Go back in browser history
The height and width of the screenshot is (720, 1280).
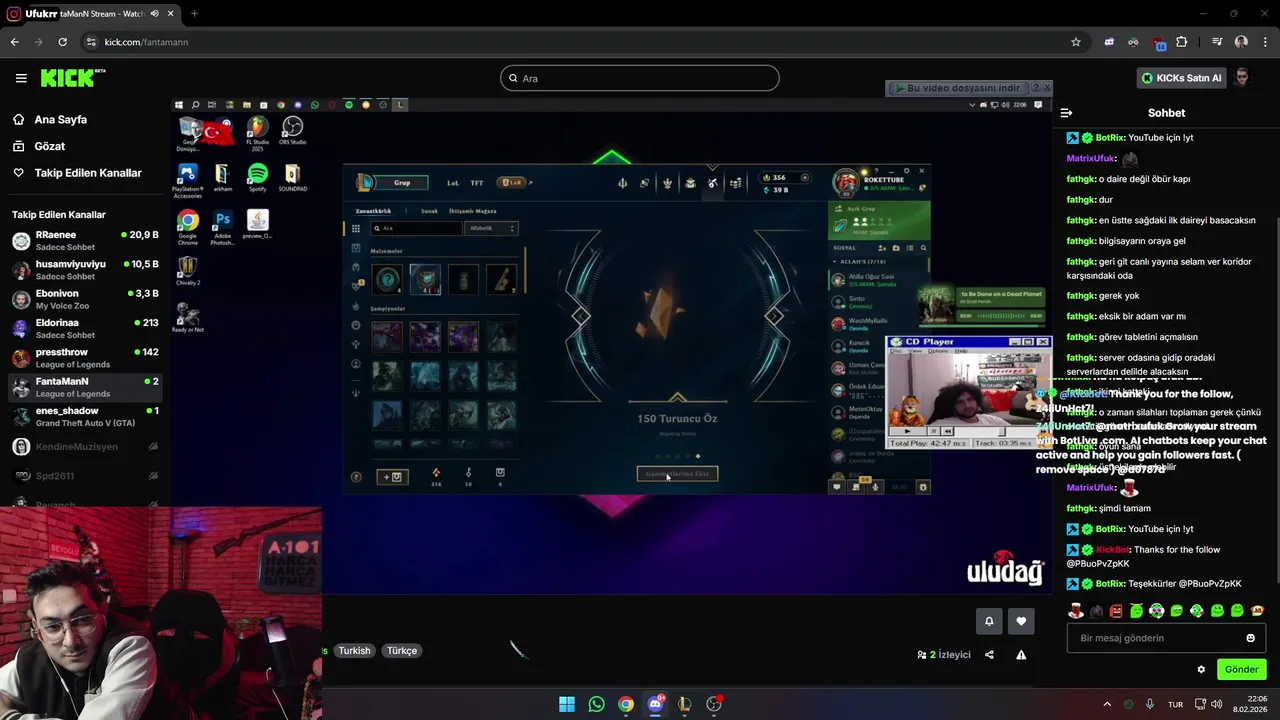(14, 42)
